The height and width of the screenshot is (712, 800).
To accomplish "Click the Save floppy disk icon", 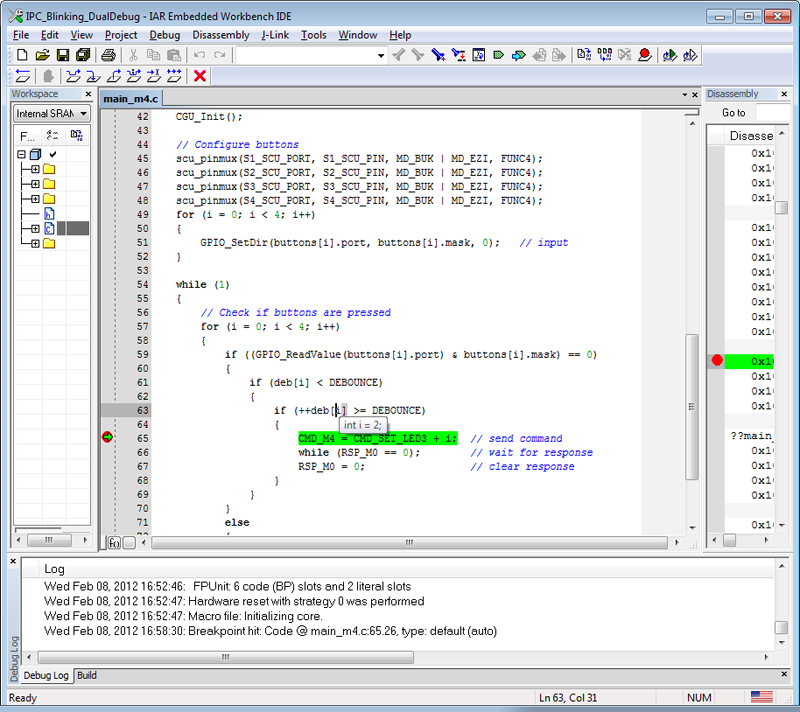I will tap(63, 55).
